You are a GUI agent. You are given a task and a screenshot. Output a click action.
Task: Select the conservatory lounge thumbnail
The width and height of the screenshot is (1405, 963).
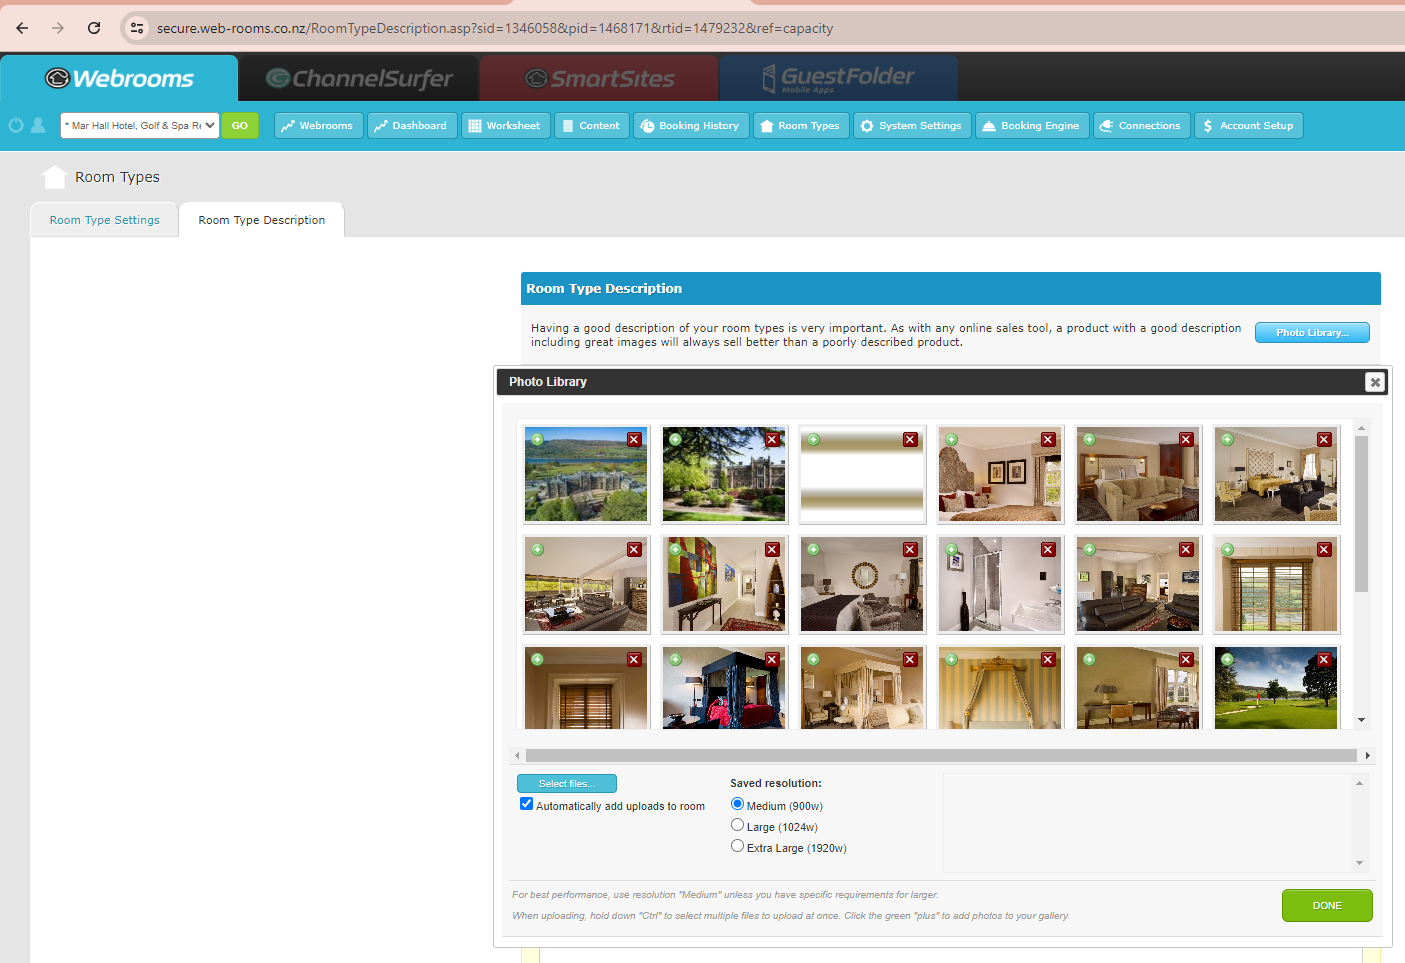click(586, 585)
